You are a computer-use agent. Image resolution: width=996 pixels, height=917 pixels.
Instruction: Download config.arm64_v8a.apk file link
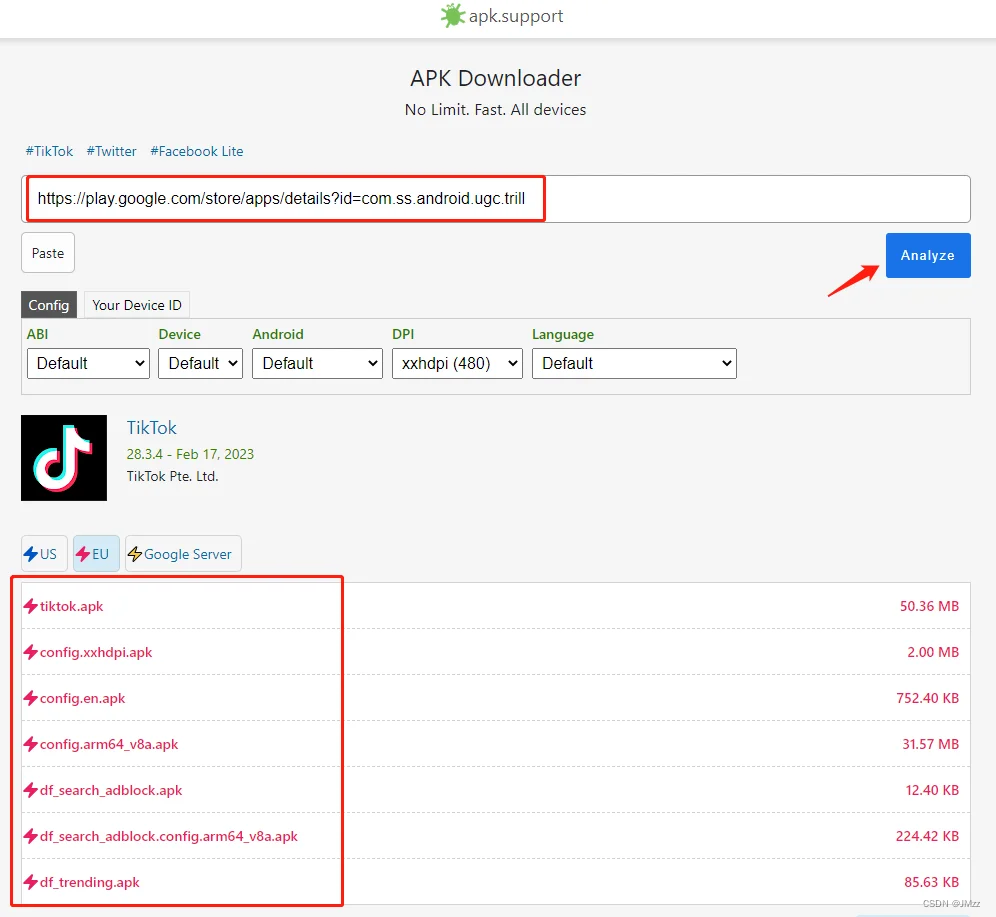[109, 744]
